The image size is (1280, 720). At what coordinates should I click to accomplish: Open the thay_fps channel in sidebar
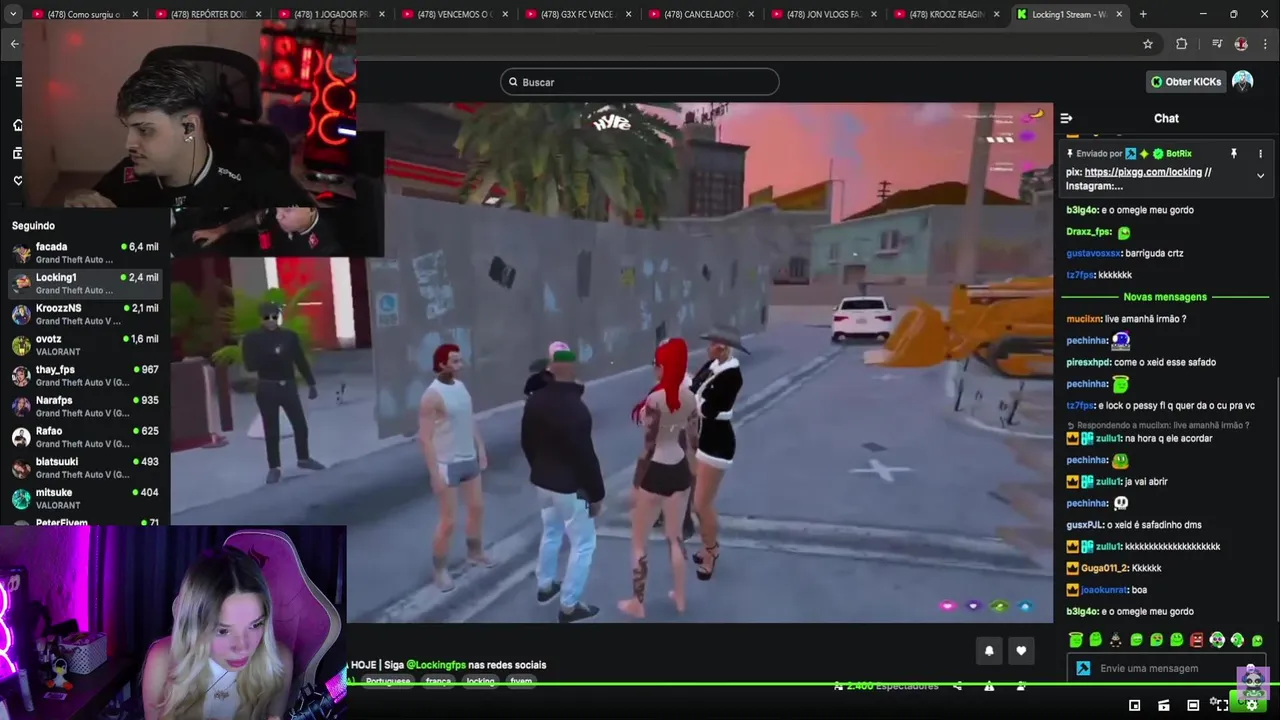coord(85,376)
